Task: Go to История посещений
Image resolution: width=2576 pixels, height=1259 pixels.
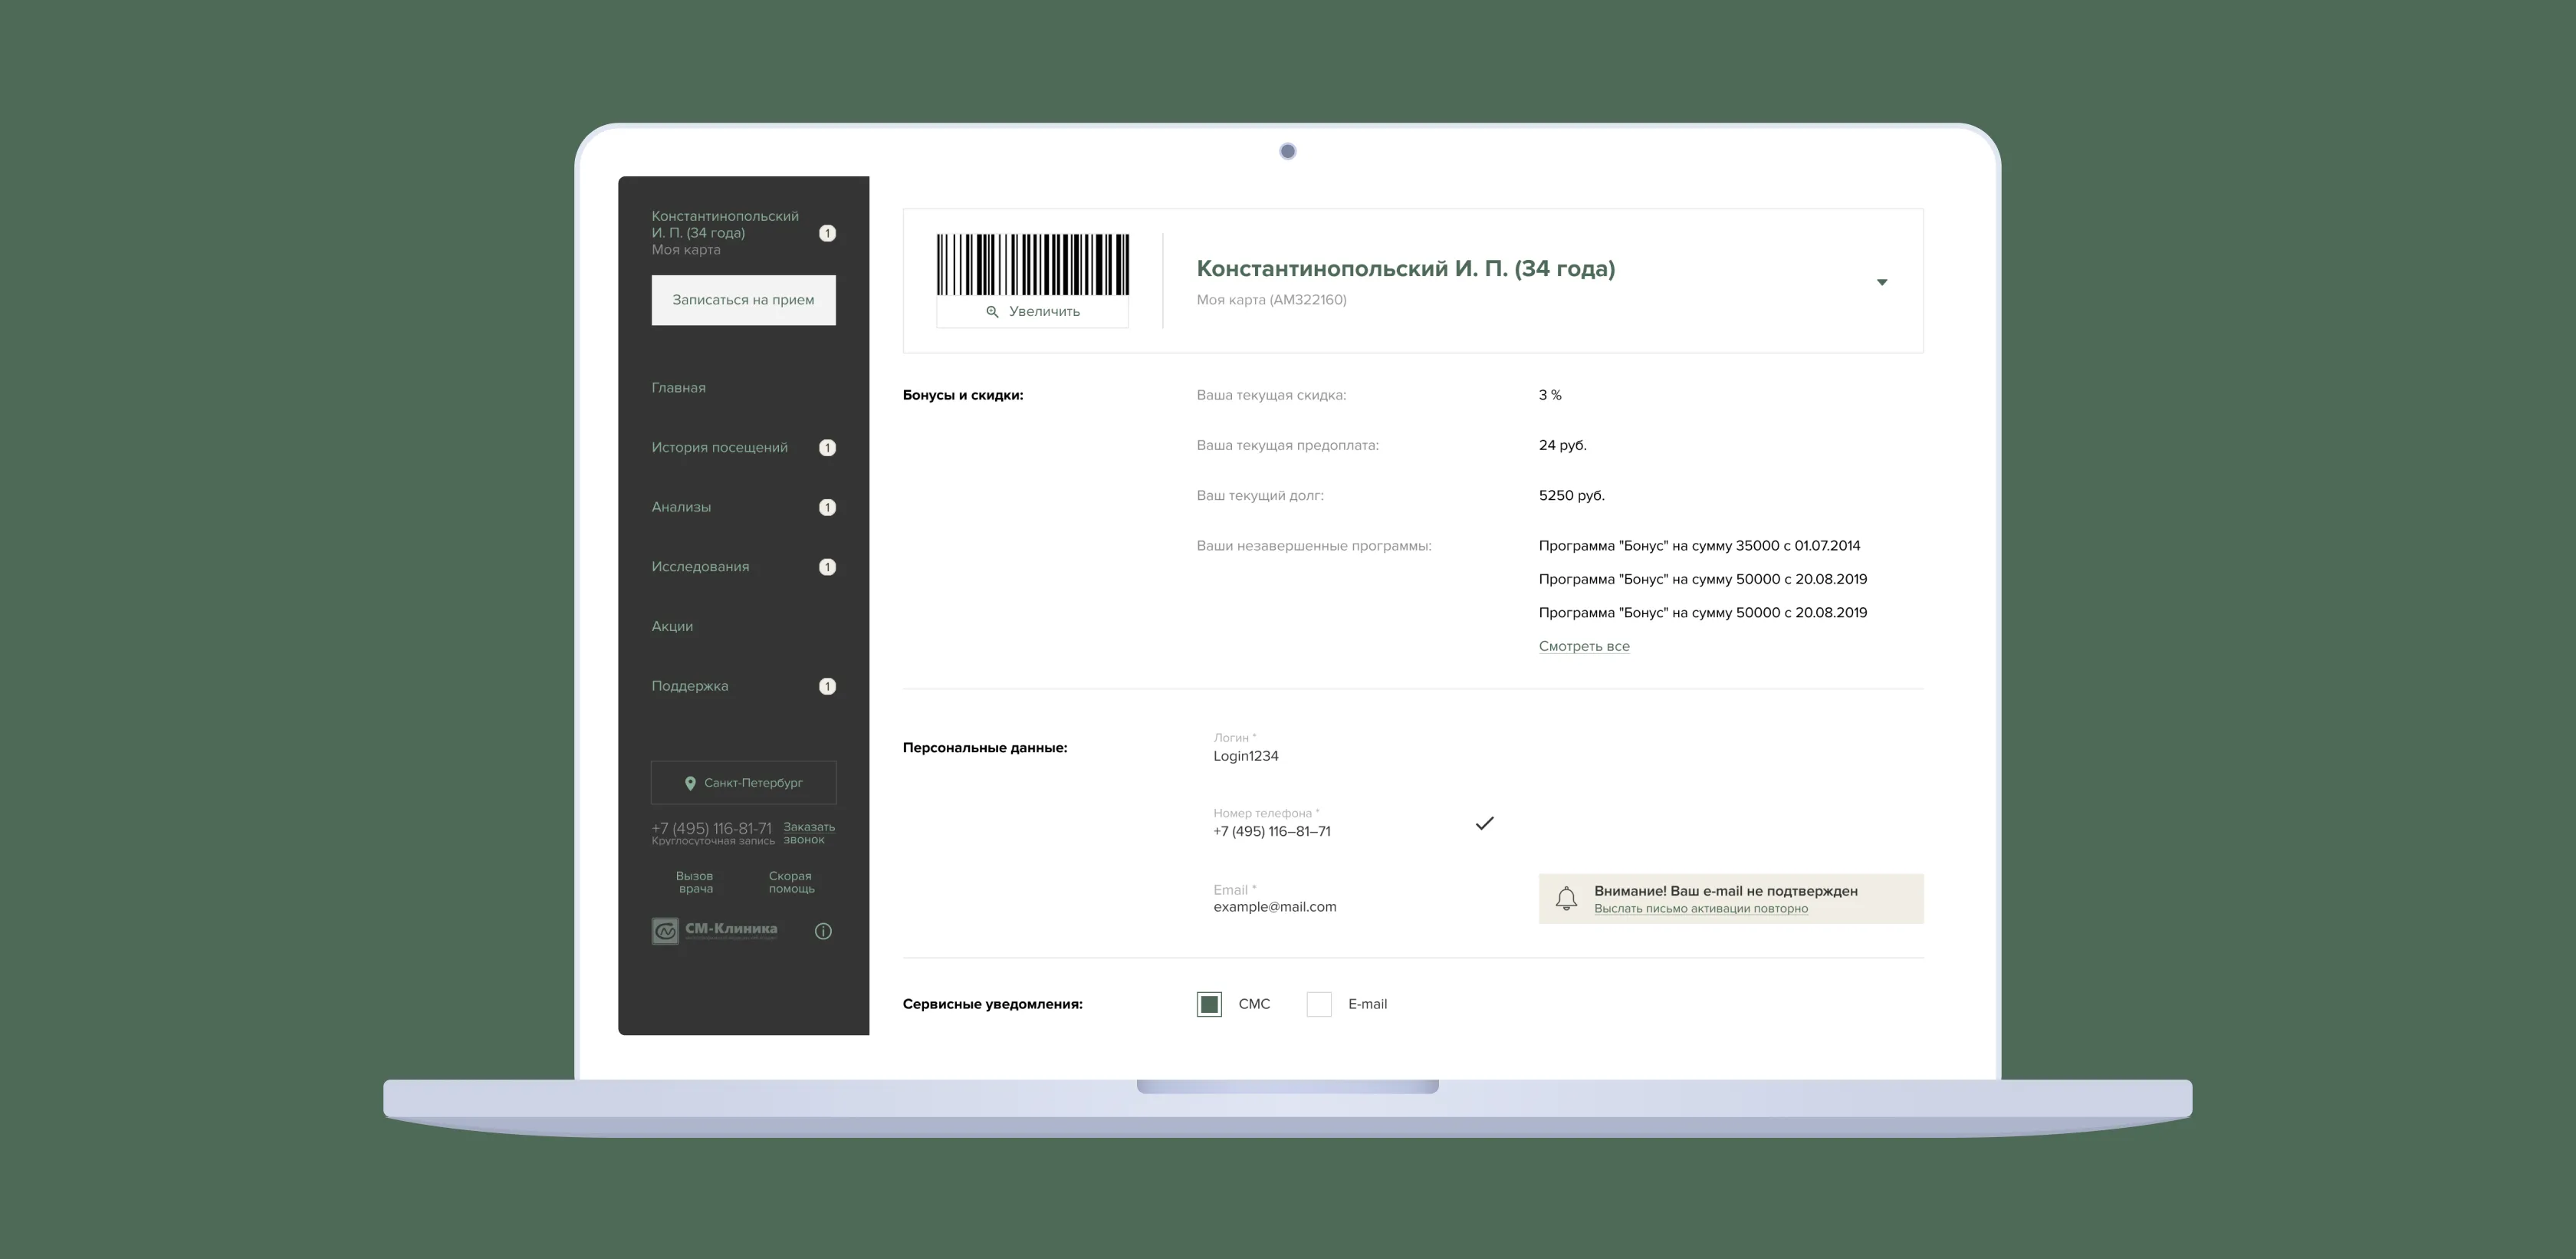Action: (x=719, y=447)
